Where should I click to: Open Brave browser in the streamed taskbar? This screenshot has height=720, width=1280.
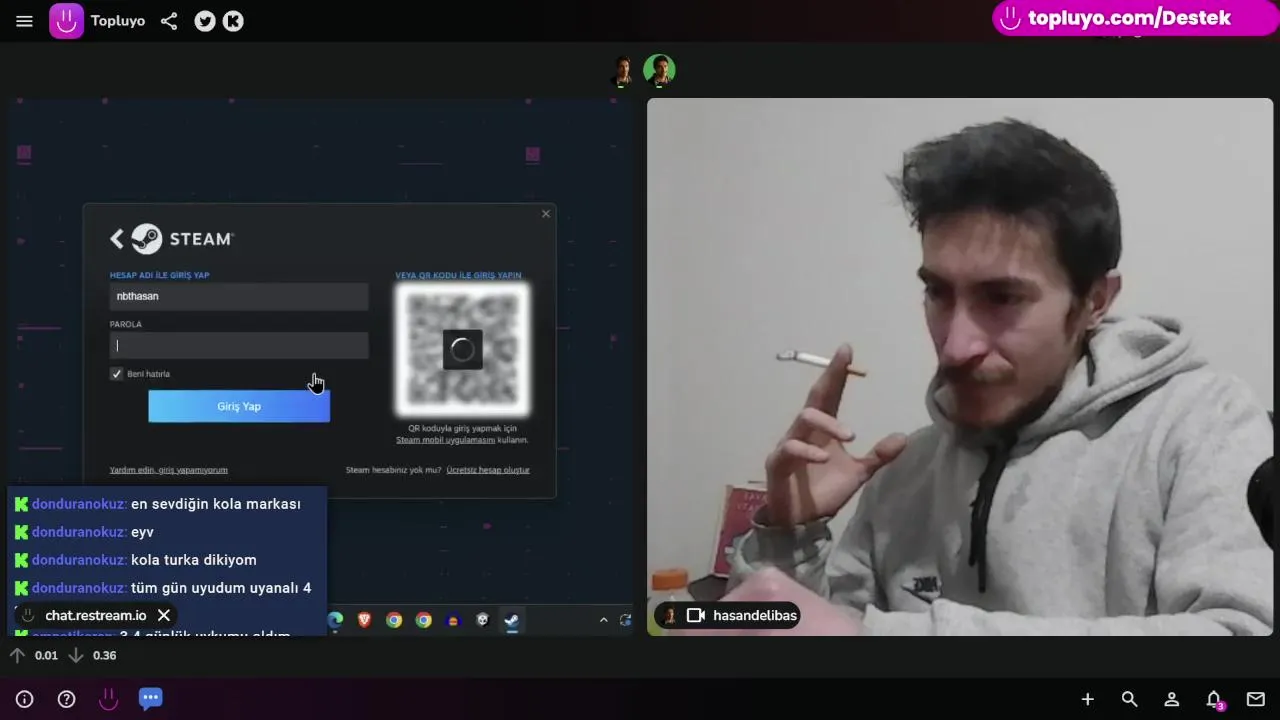[x=365, y=620]
